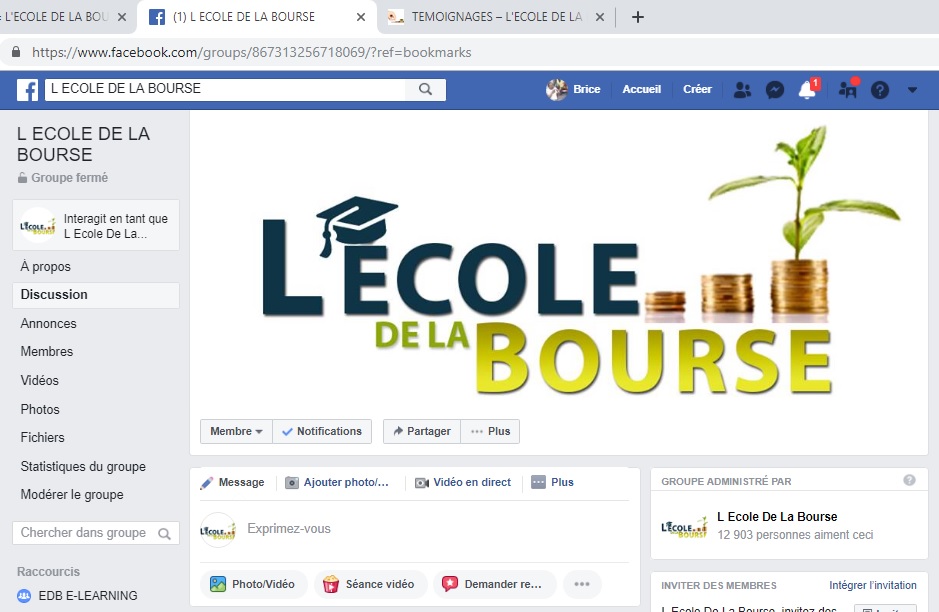Click Intégrer l'invitation link

[x=873, y=586]
